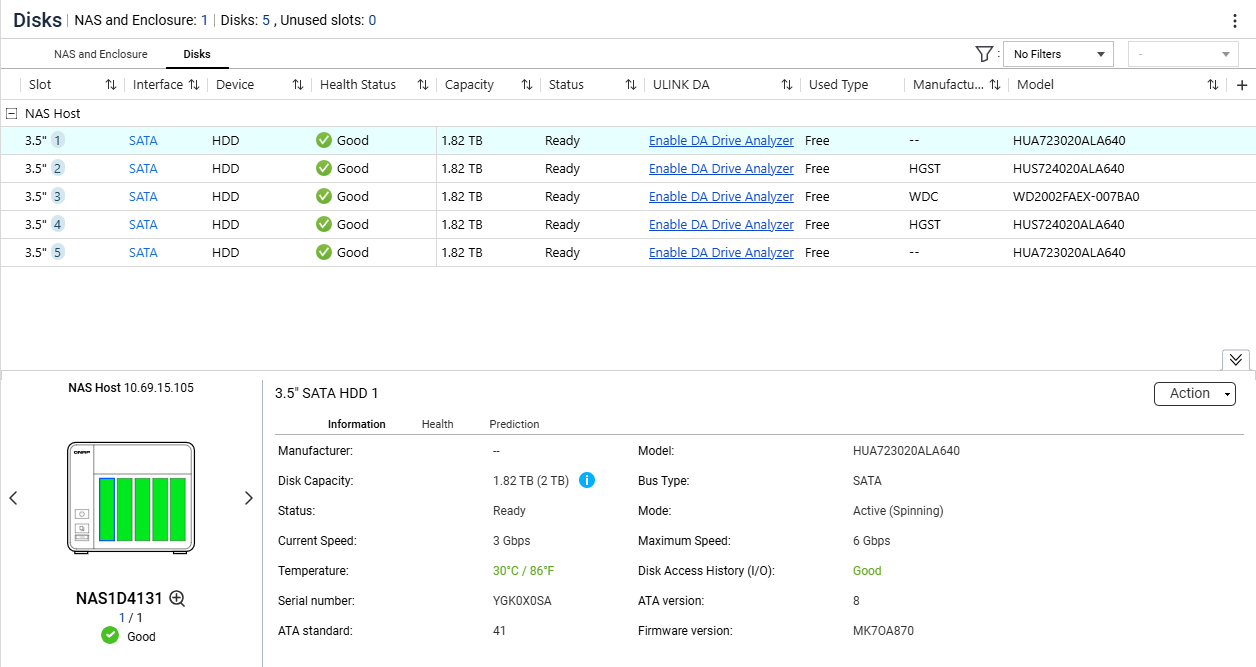Viewport: 1256px width, 667px height.
Task: Select the disk row WD2002FAEX-007BA0
Action: point(1076,197)
